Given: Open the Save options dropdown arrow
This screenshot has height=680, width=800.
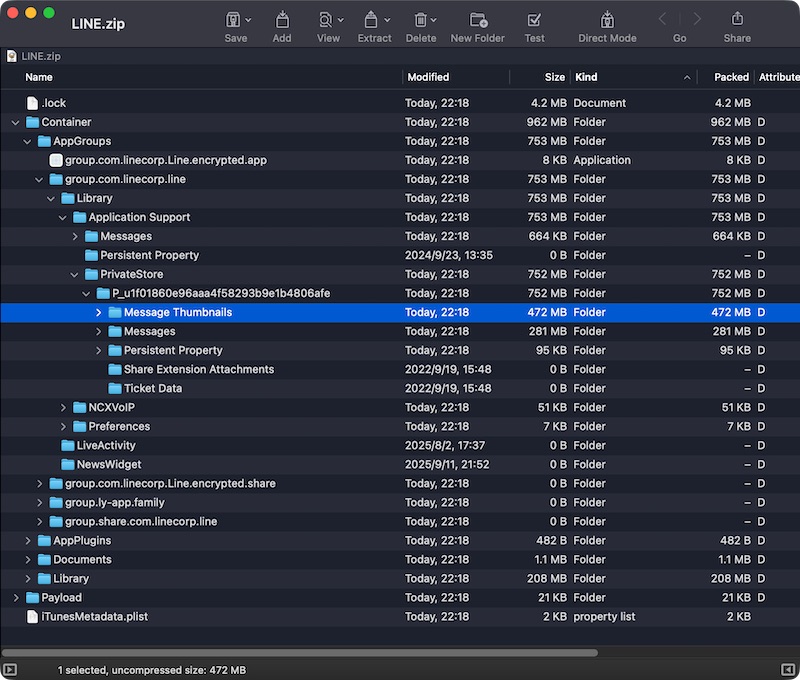Looking at the screenshot, I should (248, 20).
